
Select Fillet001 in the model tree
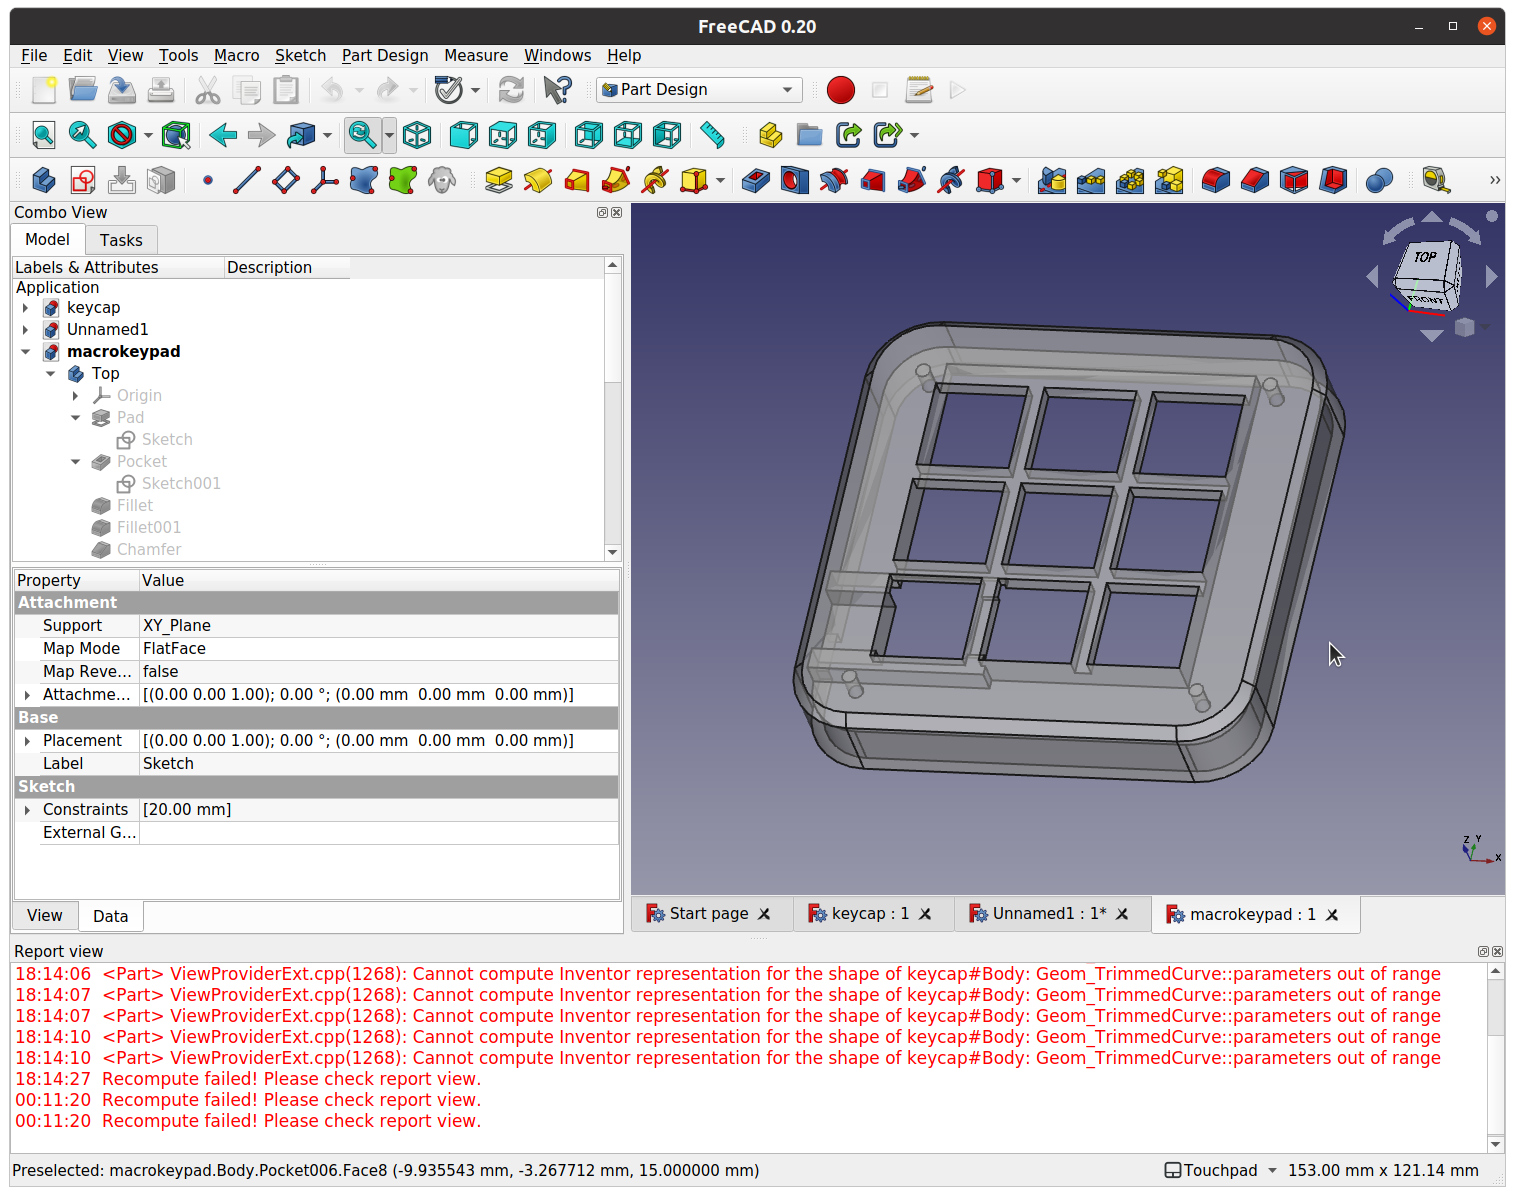pos(148,528)
